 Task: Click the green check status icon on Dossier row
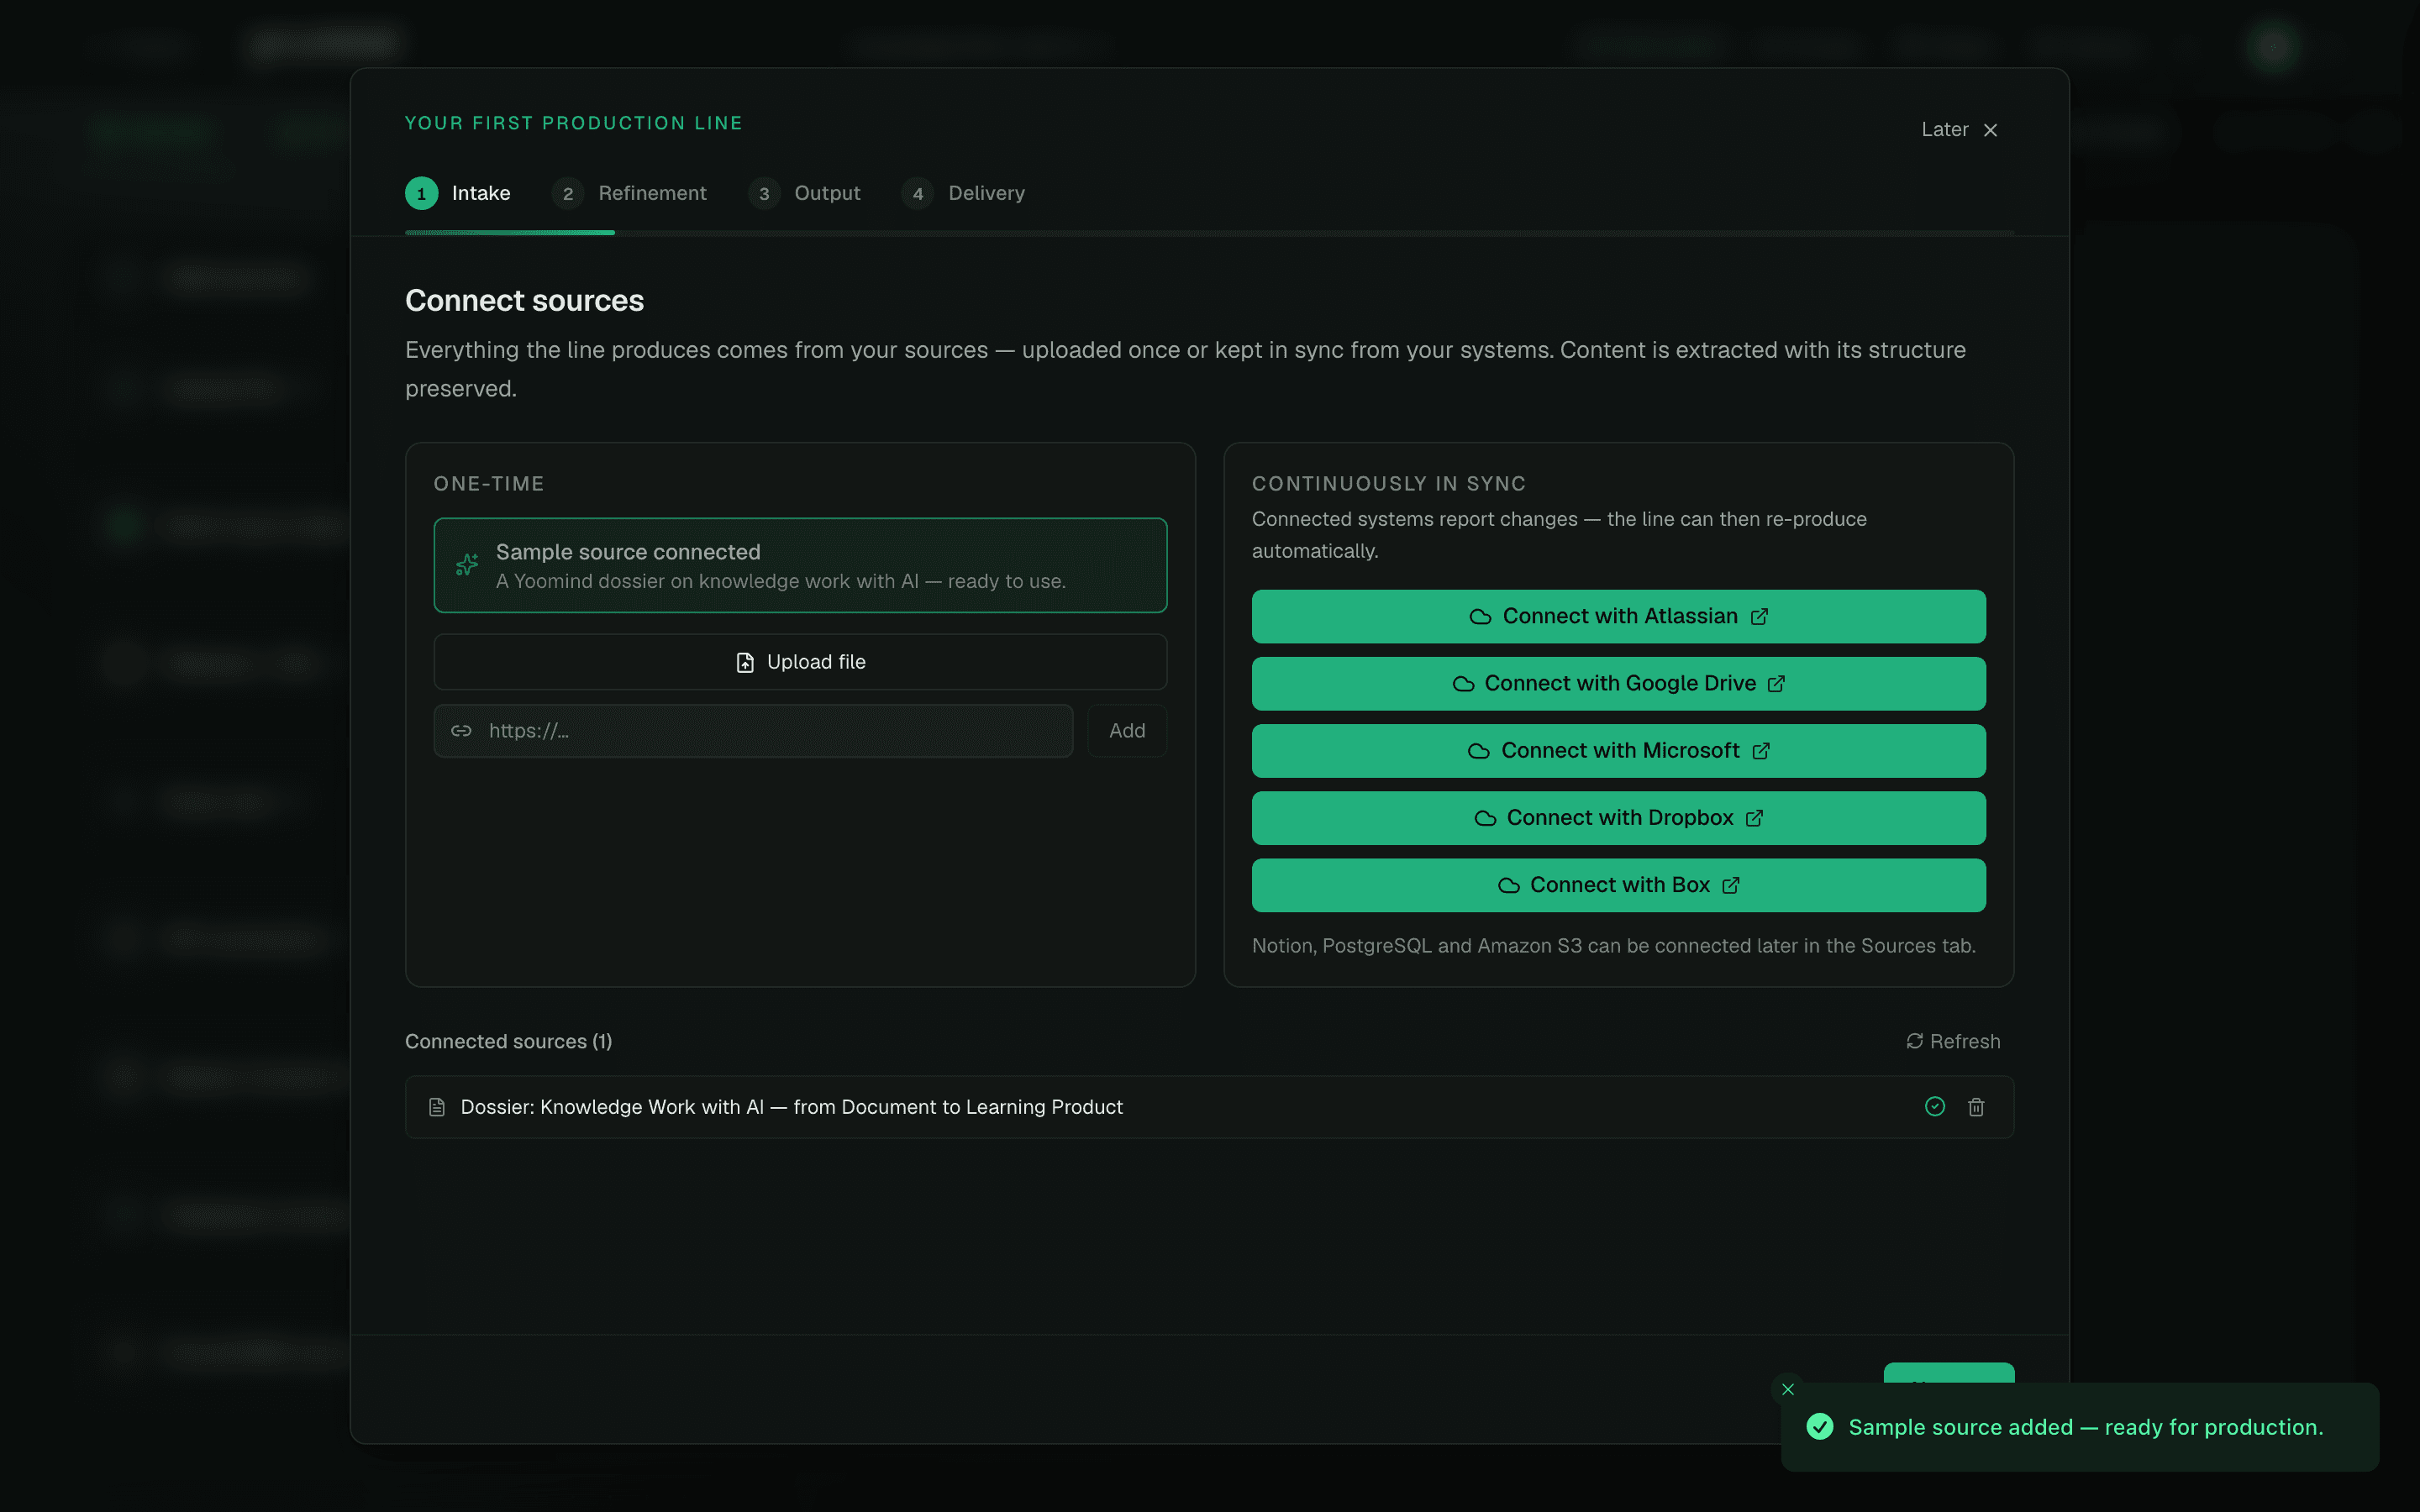1935,1106
